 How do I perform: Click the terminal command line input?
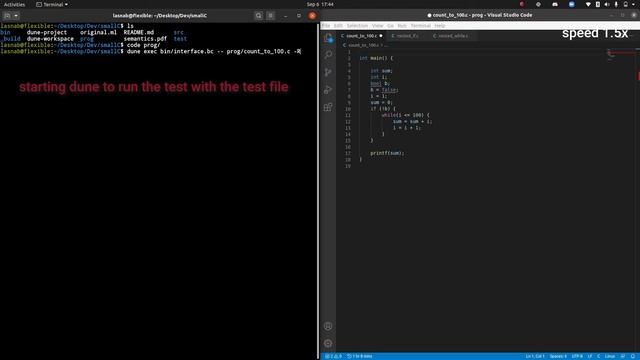coord(214,51)
